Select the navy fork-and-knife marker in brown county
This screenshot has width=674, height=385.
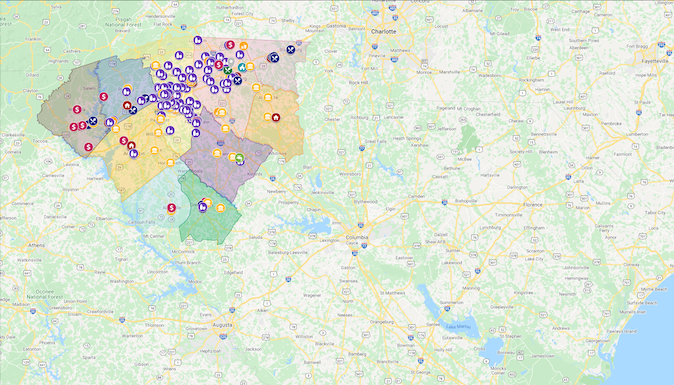coord(93,121)
